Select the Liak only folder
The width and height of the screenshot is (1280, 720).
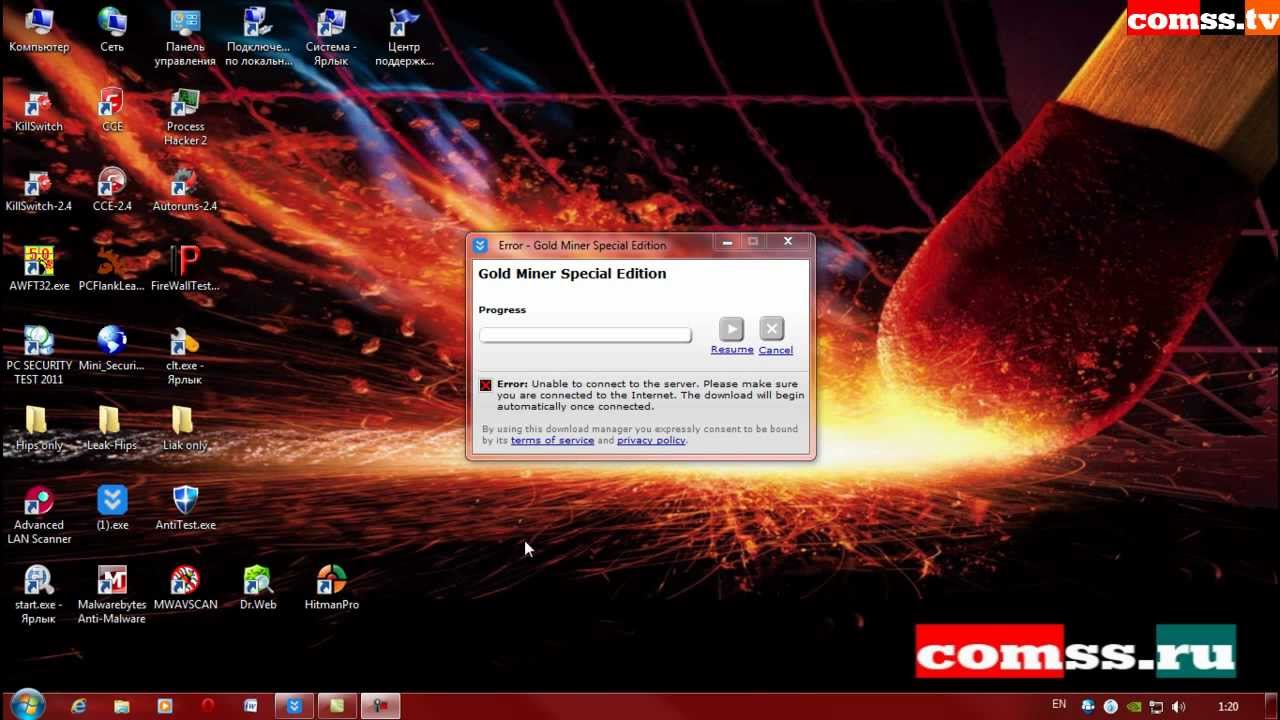point(185,428)
